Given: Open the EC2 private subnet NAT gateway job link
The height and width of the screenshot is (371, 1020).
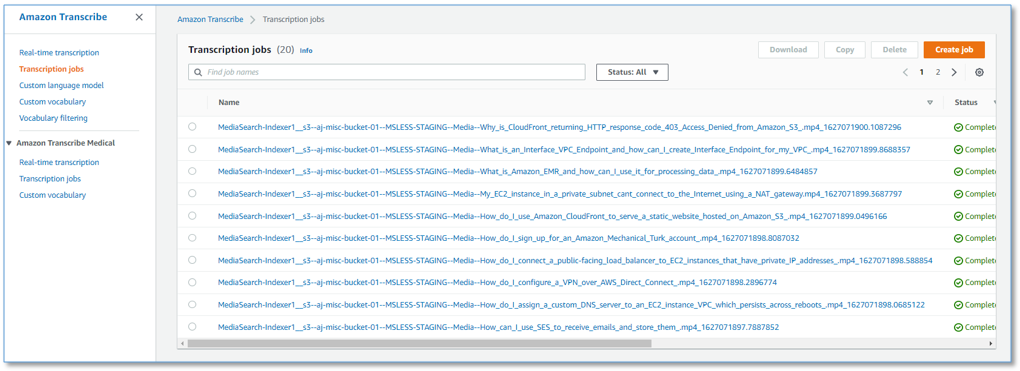Looking at the screenshot, I should click(x=560, y=193).
